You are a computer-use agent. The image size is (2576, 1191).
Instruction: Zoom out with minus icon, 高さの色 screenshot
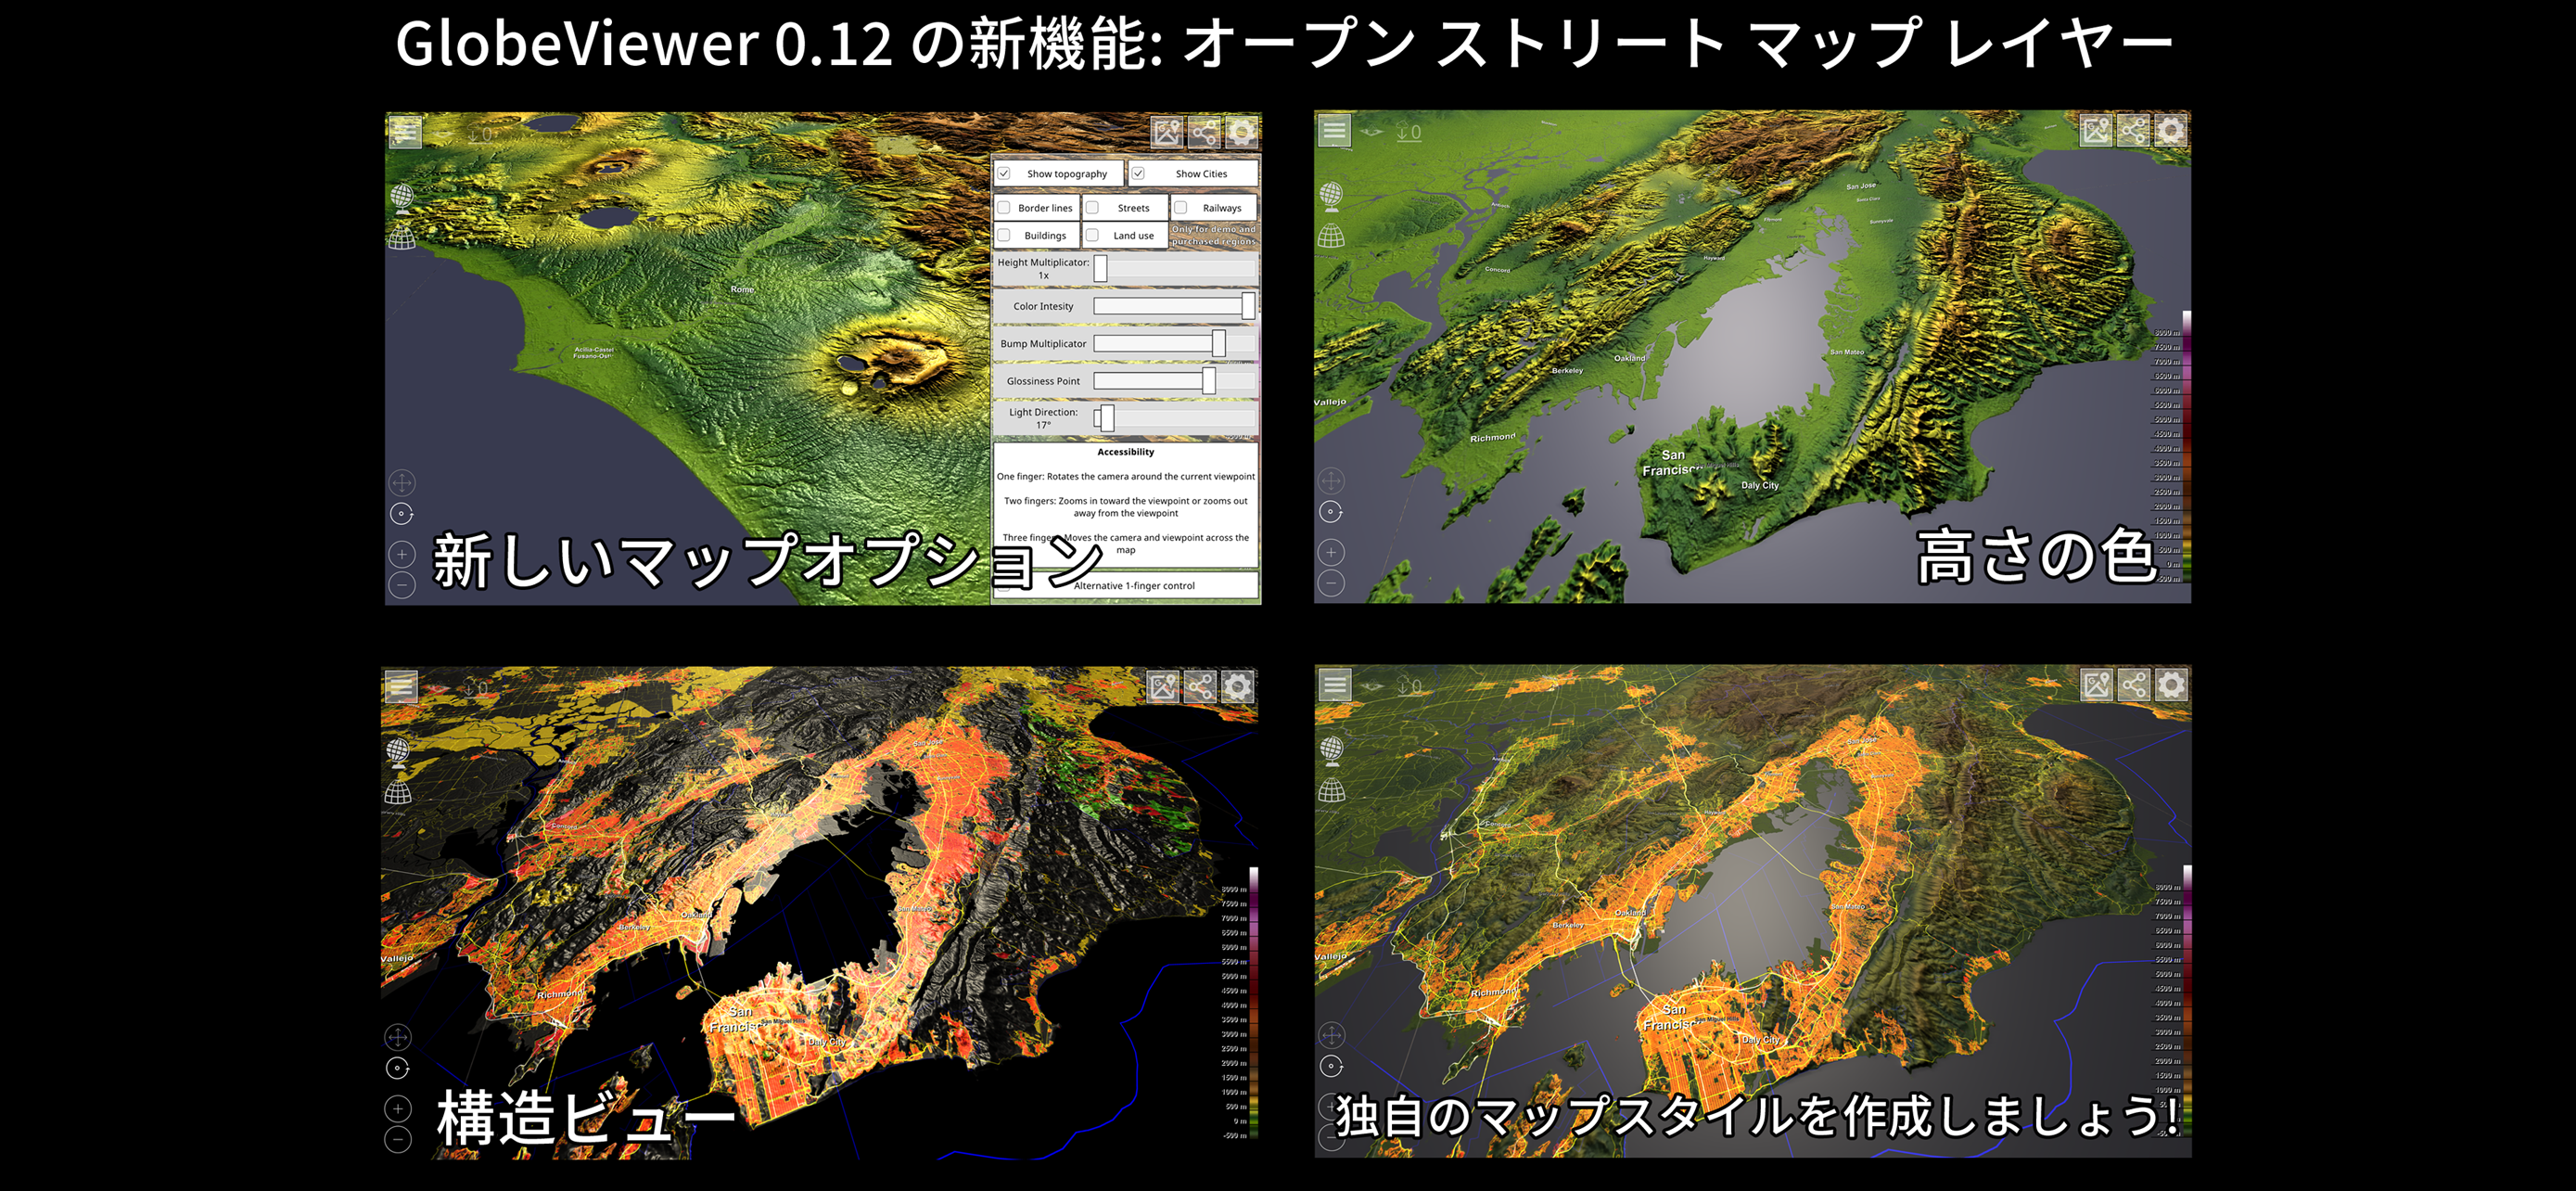click(x=1331, y=583)
